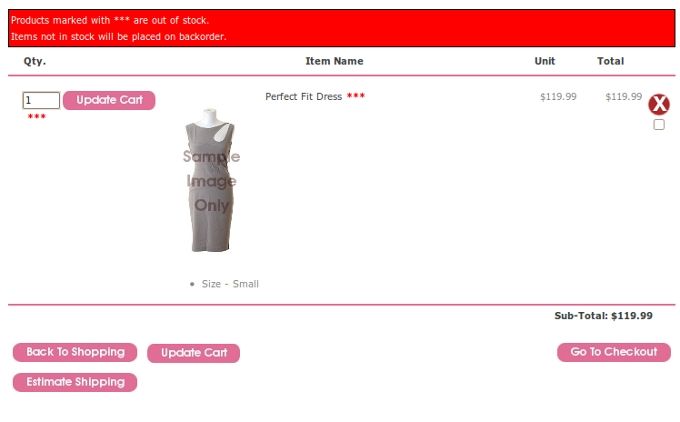The height and width of the screenshot is (422, 680).
Task: Open the Perfect Fit Dress product link
Action: point(304,97)
